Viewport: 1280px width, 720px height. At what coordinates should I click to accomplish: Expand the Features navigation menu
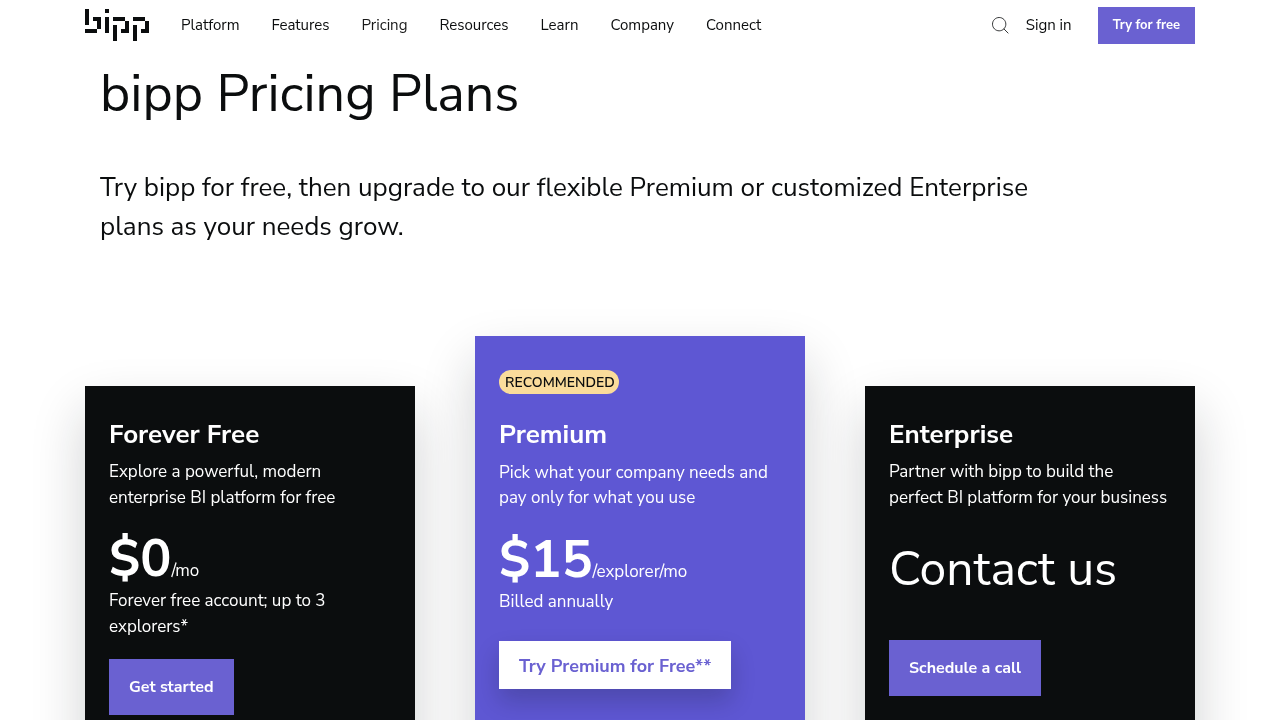(x=300, y=25)
